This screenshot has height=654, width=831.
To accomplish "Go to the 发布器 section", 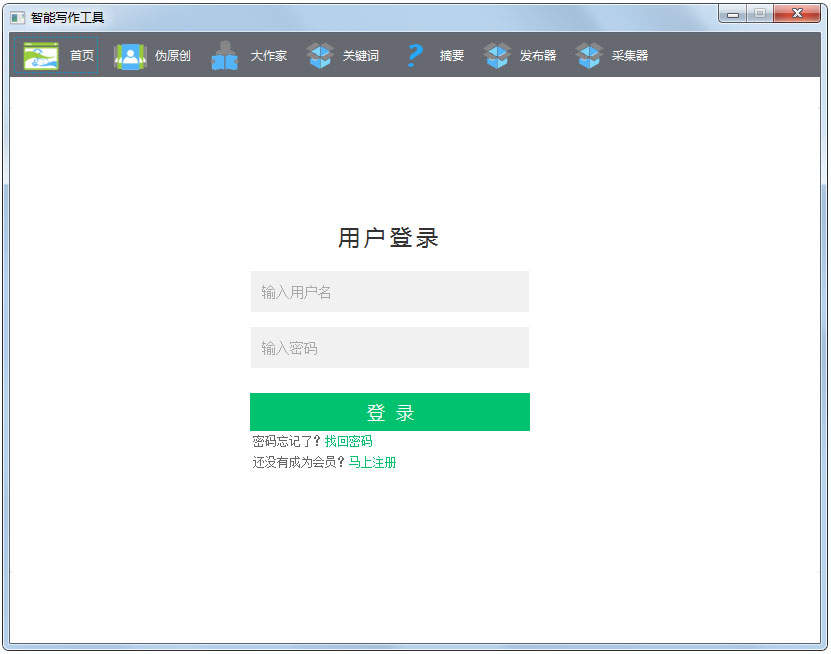I will pyautogui.click(x=537, y=56).
